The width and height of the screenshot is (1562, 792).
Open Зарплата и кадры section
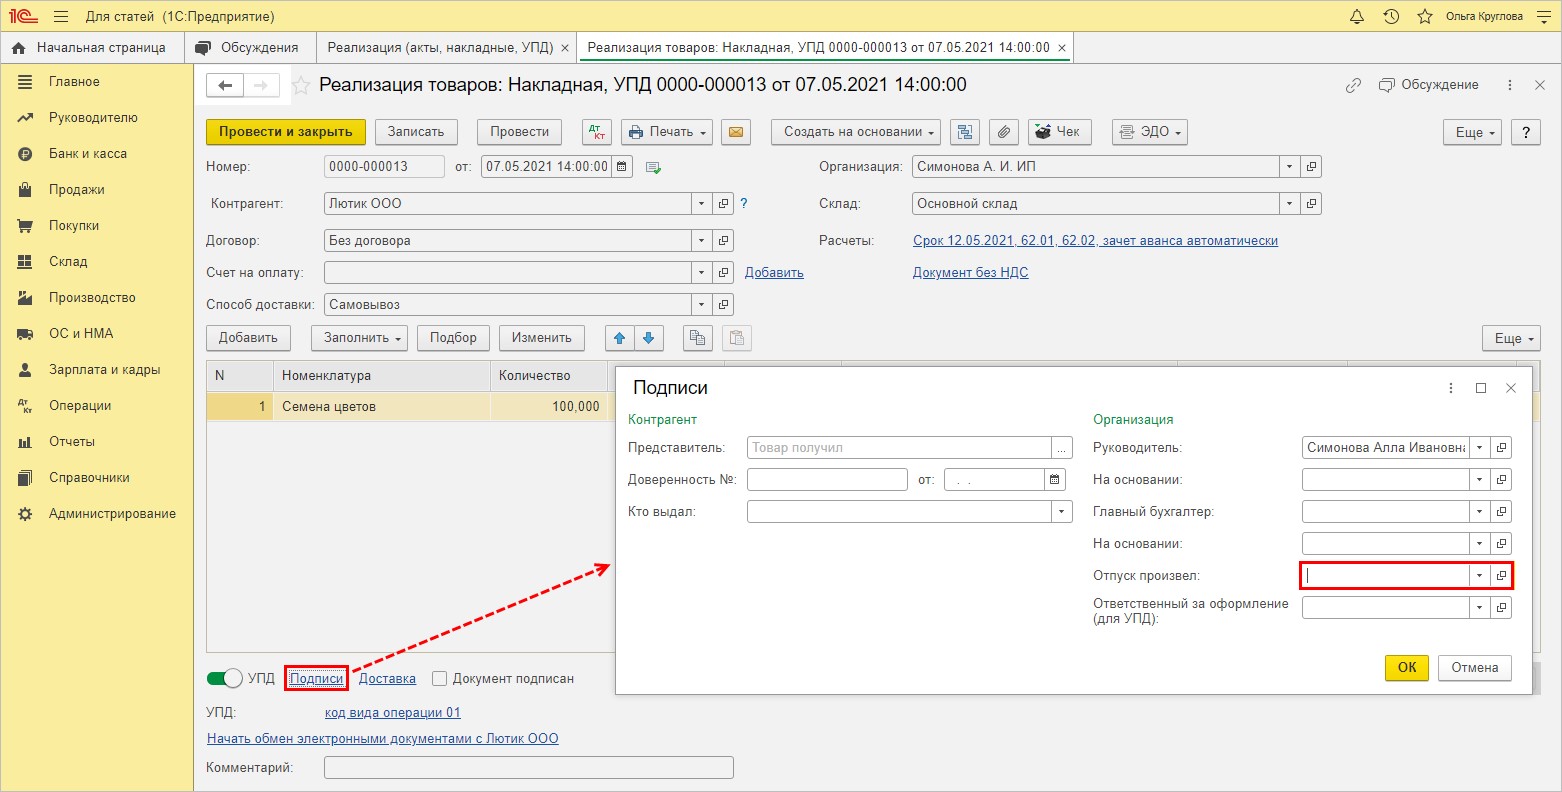[x=105, y=370]
